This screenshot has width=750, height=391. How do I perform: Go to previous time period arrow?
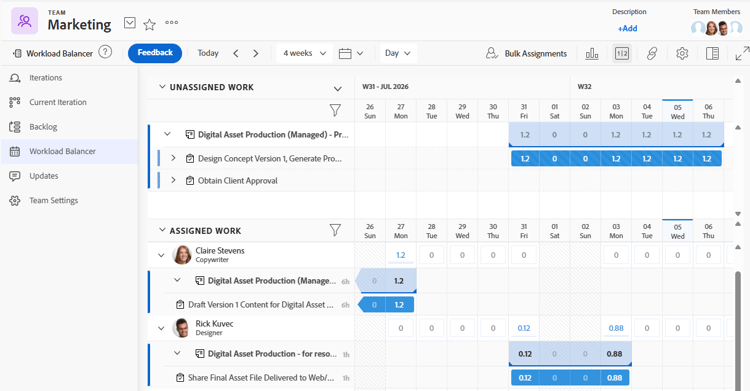236,54
